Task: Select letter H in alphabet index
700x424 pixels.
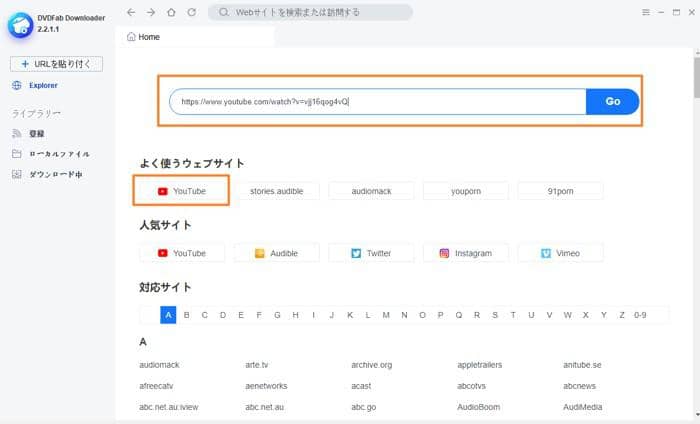Action: tap(295, 315)
